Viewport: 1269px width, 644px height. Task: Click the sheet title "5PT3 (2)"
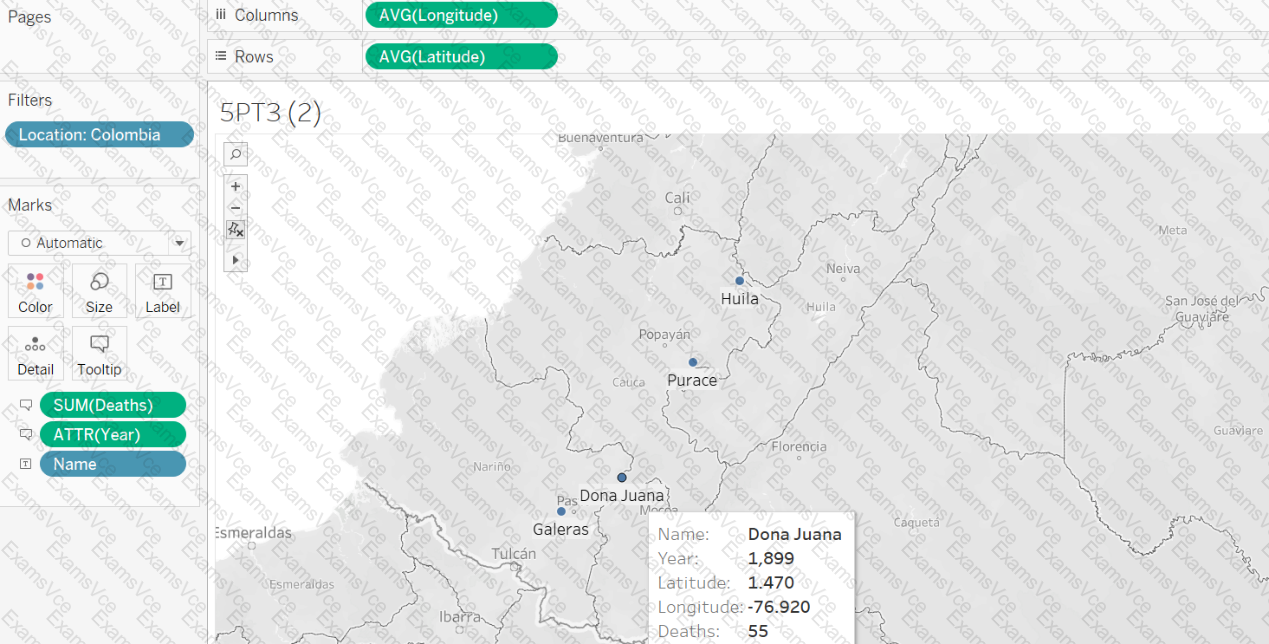point(271,112)
